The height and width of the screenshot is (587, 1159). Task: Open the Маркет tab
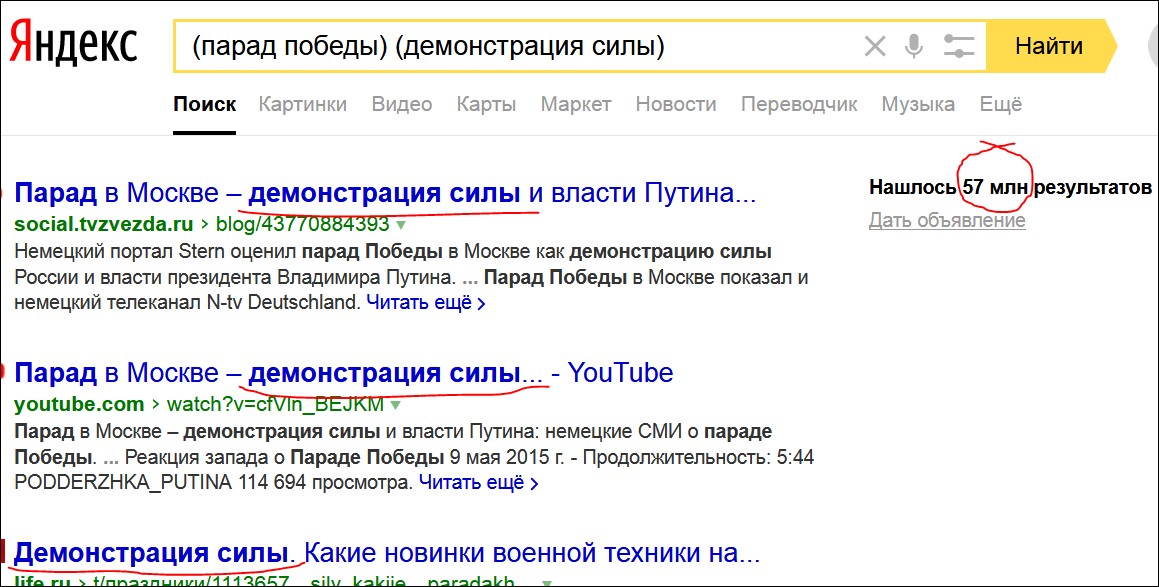(576, 104)
